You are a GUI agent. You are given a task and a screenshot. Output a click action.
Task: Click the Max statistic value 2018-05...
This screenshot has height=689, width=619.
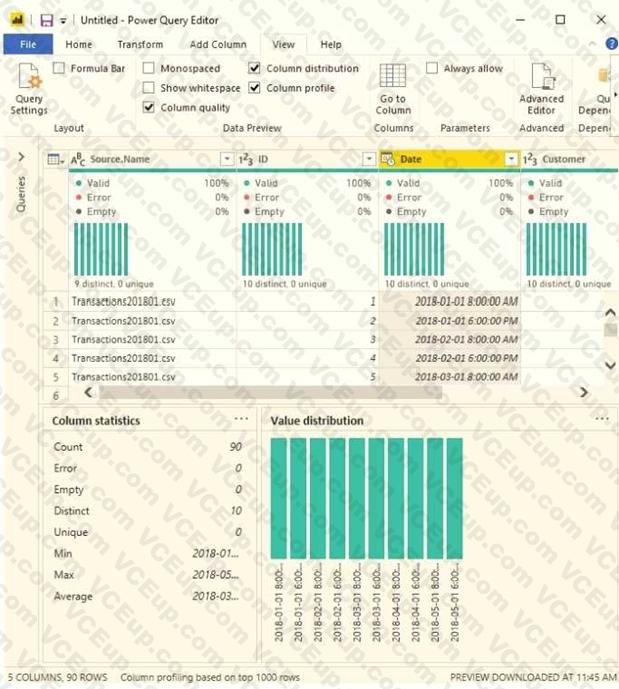click(x=216, y=575)
